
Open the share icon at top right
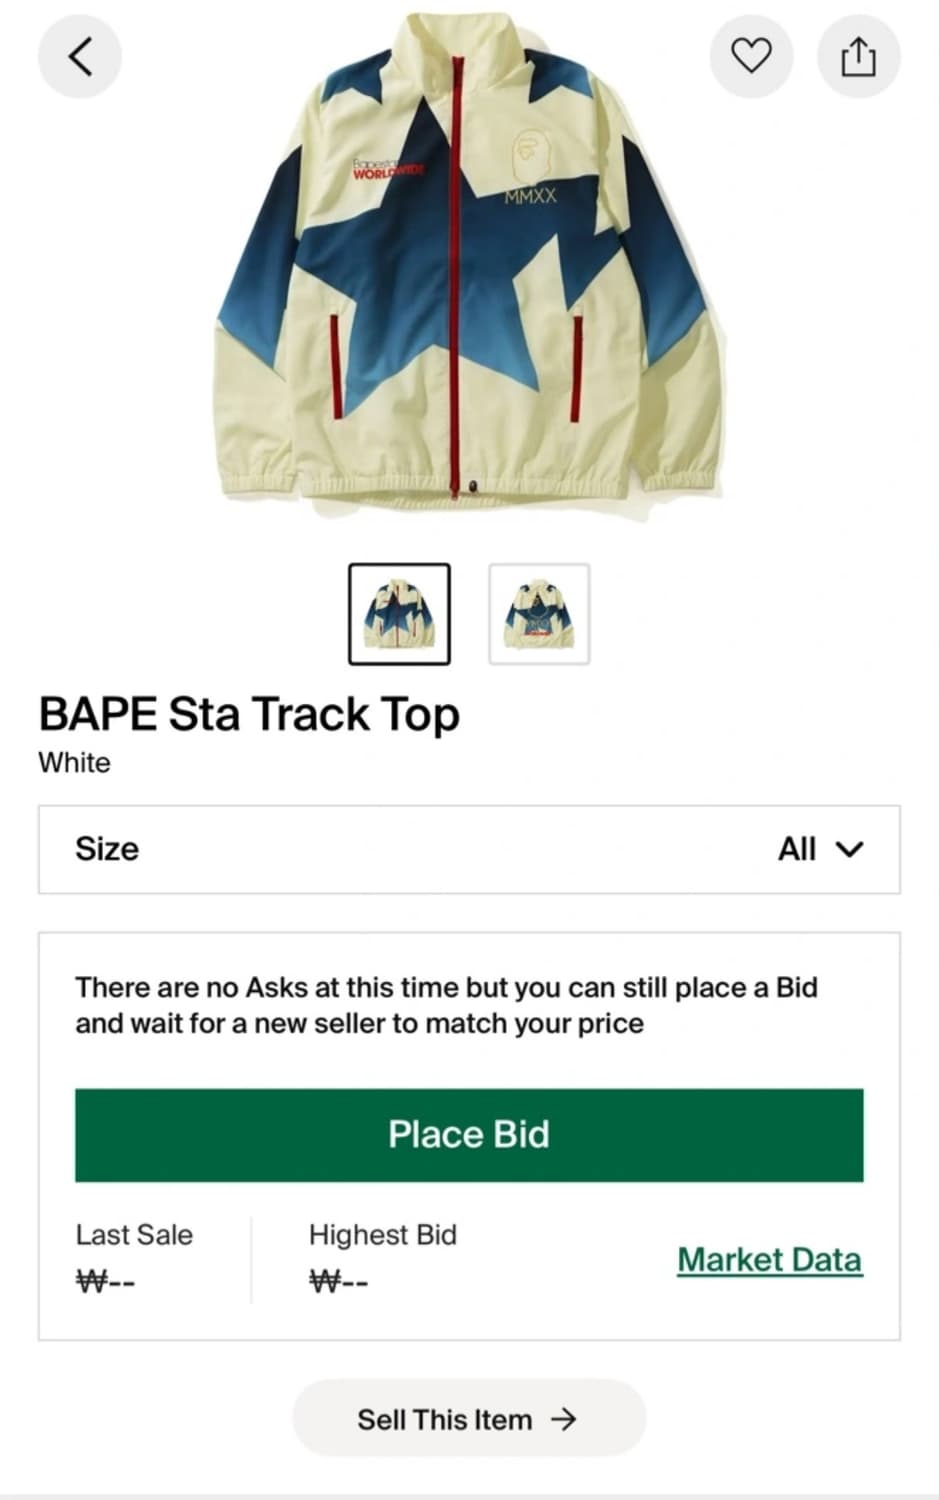click(858, 56)
